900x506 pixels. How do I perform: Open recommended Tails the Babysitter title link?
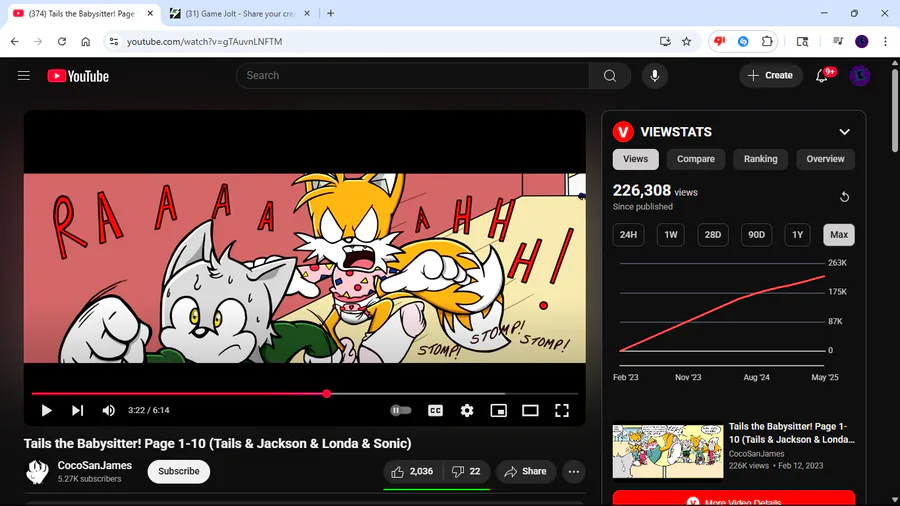point(792,433)
